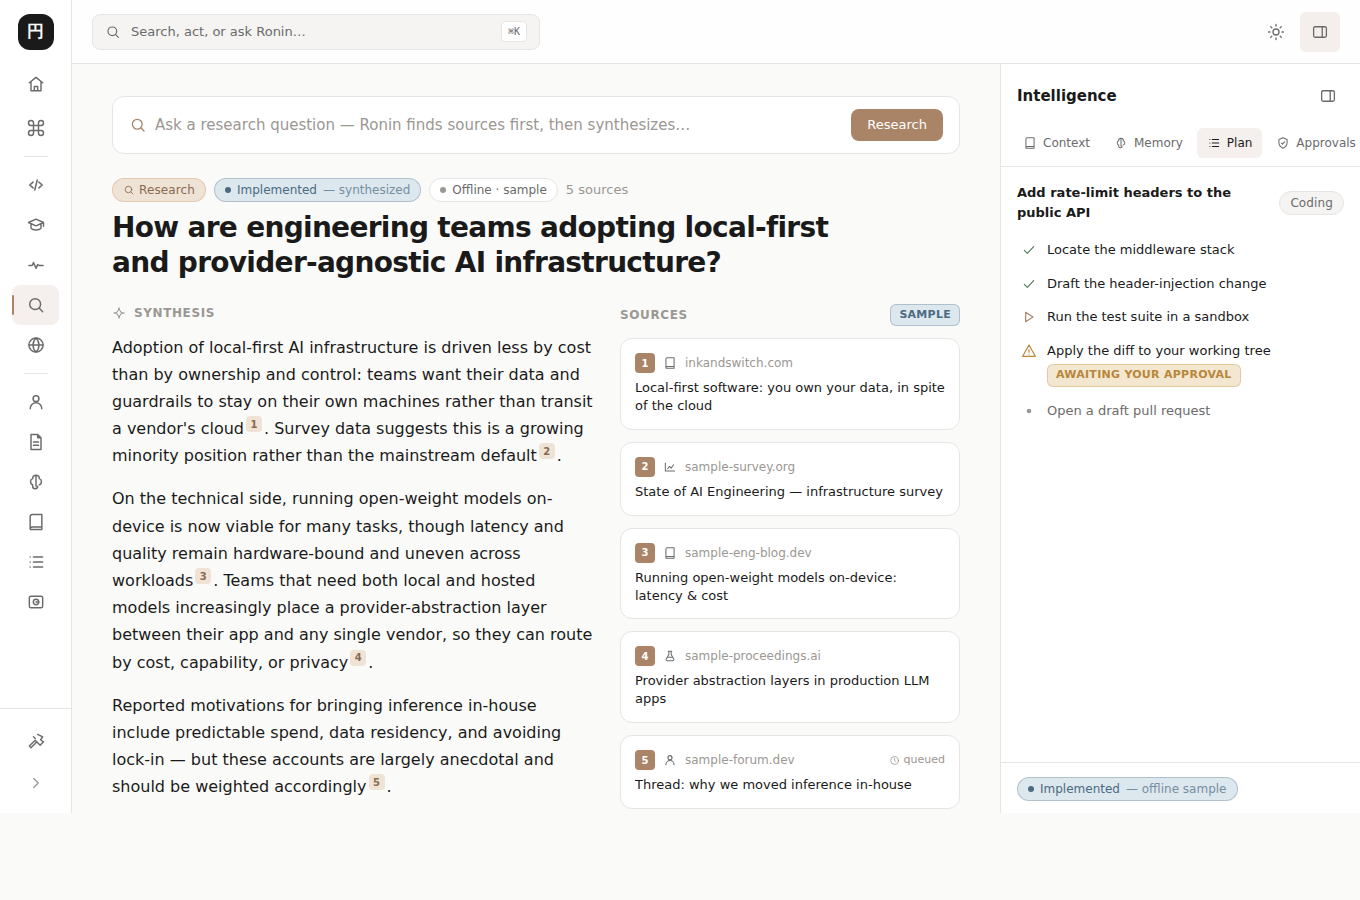
Task: Open the book icon in the sidebar
Action: 36,522
